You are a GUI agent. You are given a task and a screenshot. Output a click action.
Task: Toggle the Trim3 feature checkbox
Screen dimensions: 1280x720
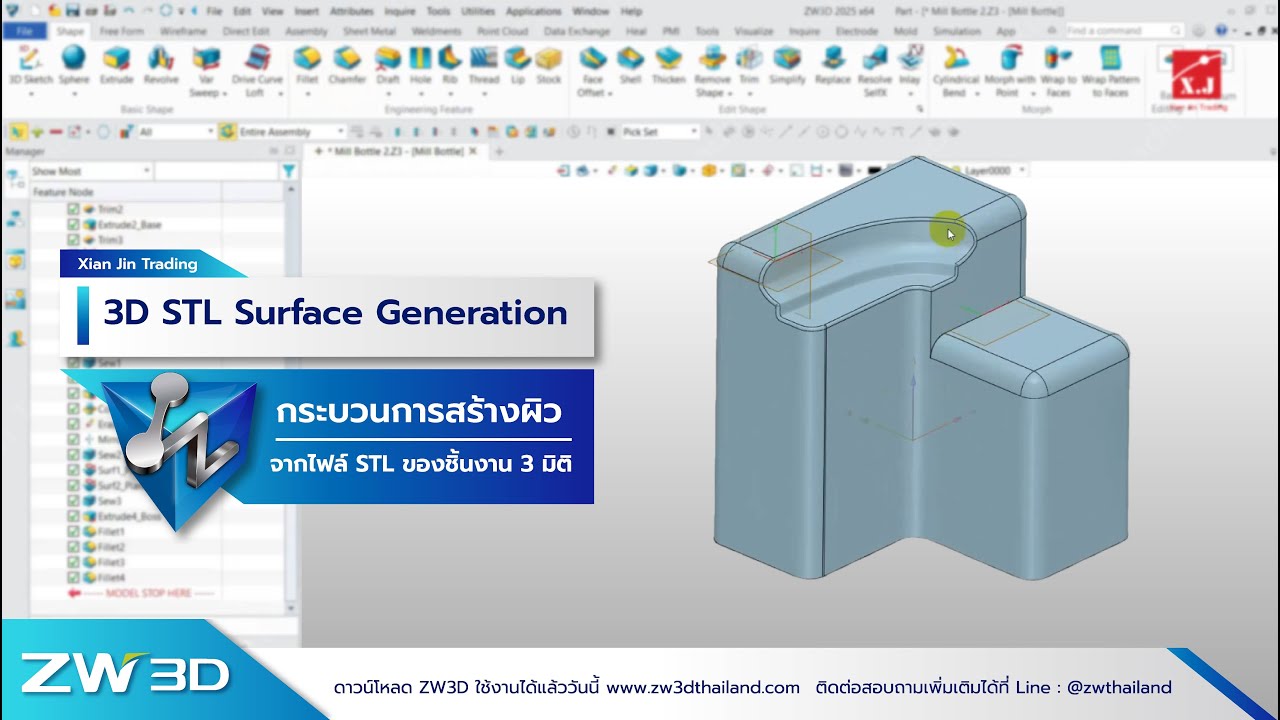73,240
